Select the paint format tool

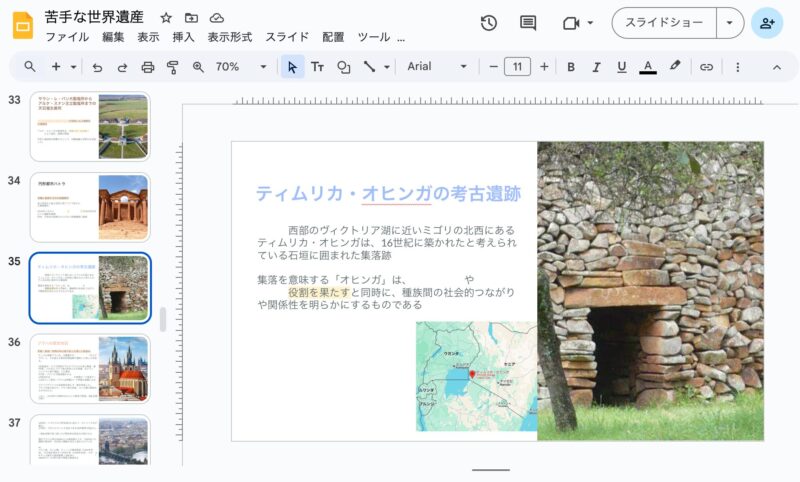pos(173,67)
